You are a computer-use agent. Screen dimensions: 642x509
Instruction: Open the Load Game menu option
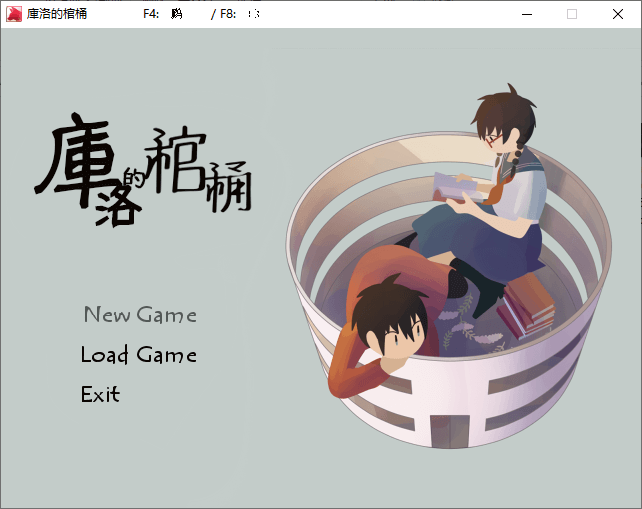point(138,355)
